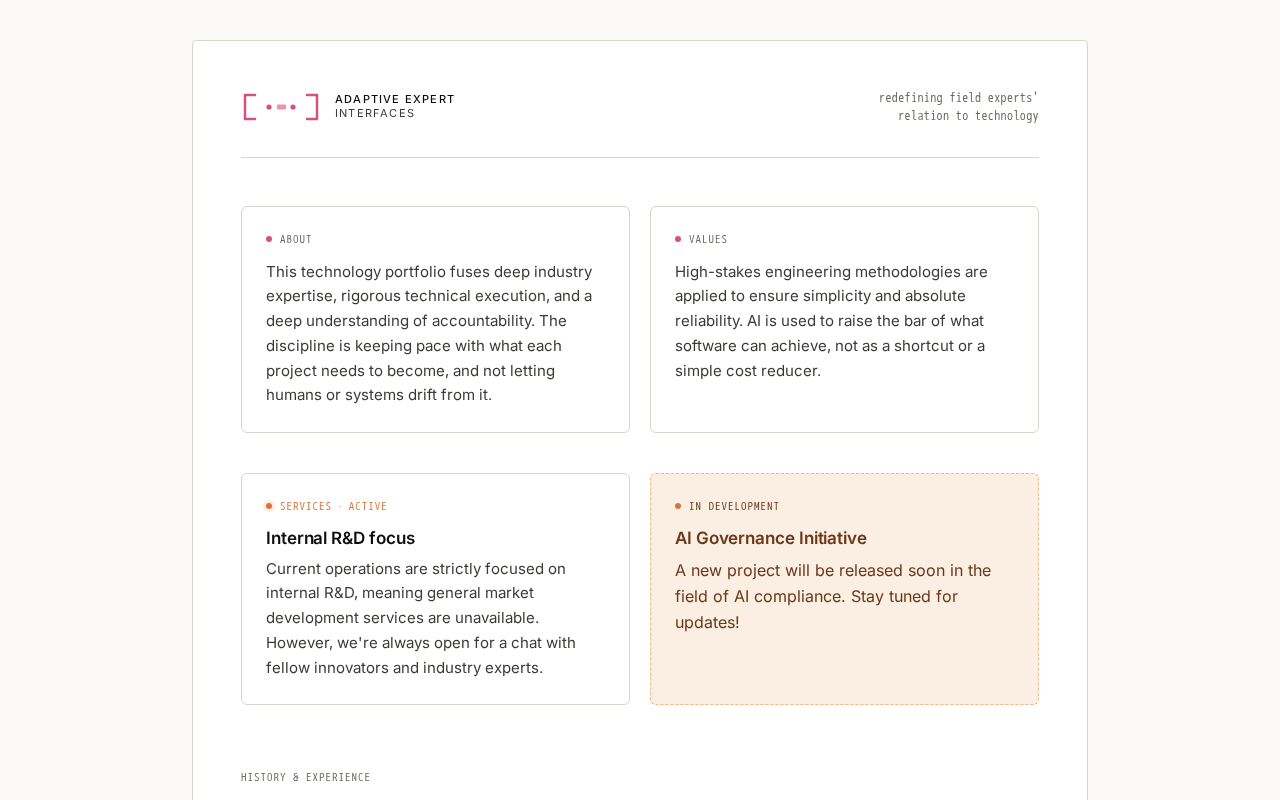Image resolution: width=1280 pixels, height=800 pixels.
Task: Click the orange dot beside IN DEVELOPMENT
Action: pyautogui.click(x=678, y=506)
